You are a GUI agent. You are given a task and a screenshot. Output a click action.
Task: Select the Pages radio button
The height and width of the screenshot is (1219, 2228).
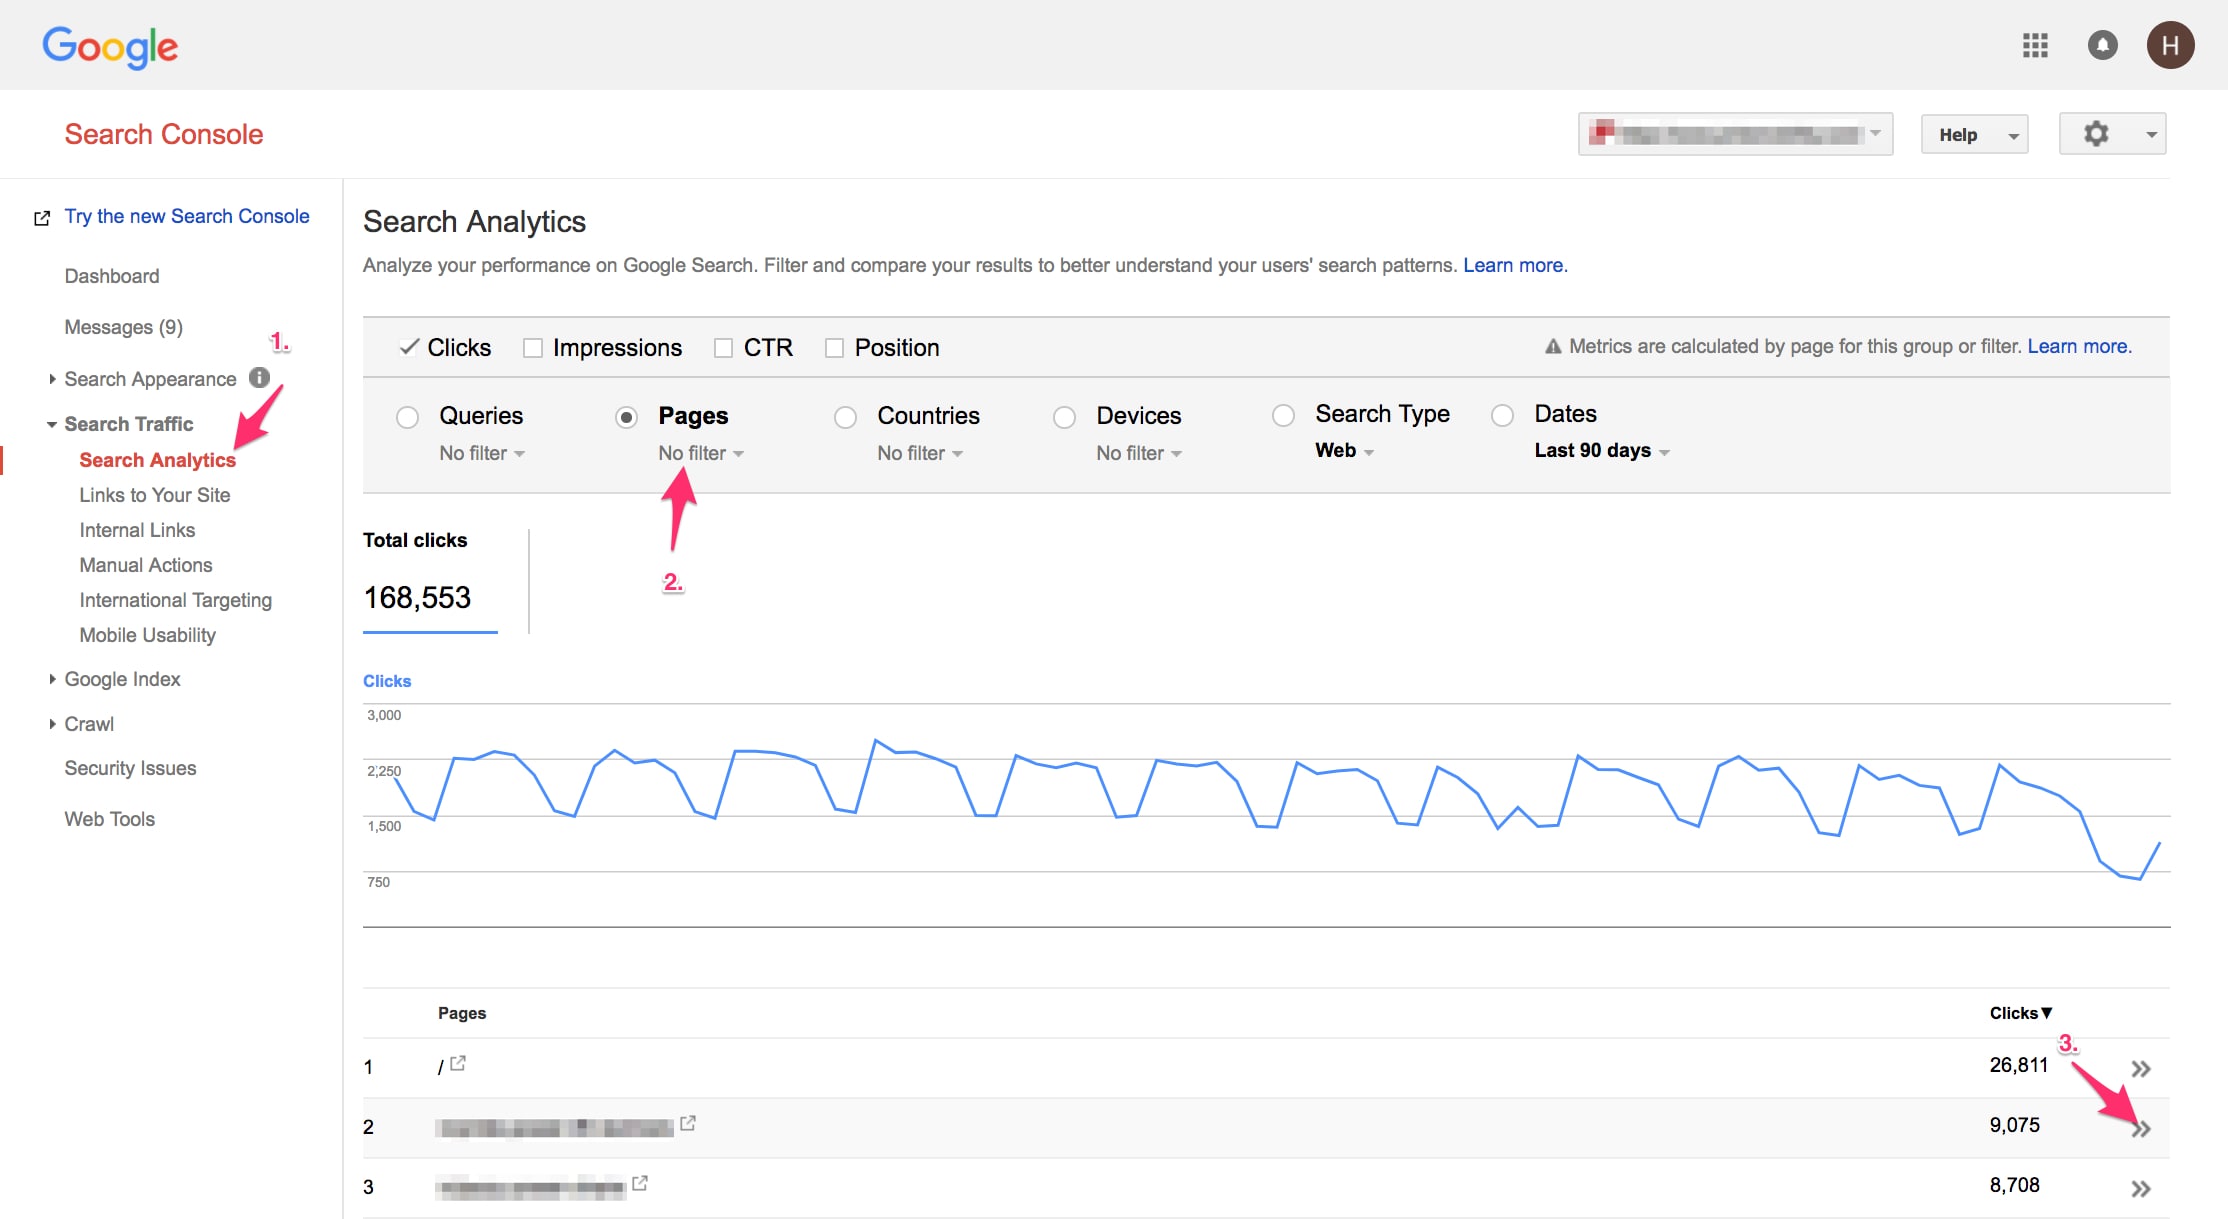(x=623, y=416)
